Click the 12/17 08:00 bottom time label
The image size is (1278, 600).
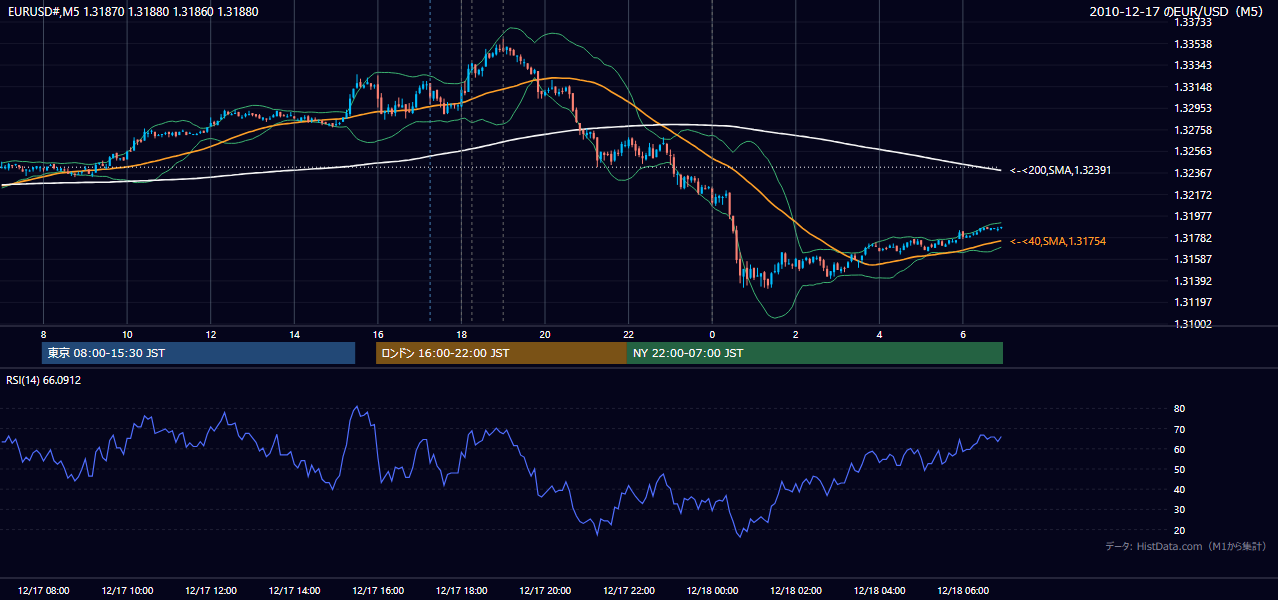[x=43, y=591]
